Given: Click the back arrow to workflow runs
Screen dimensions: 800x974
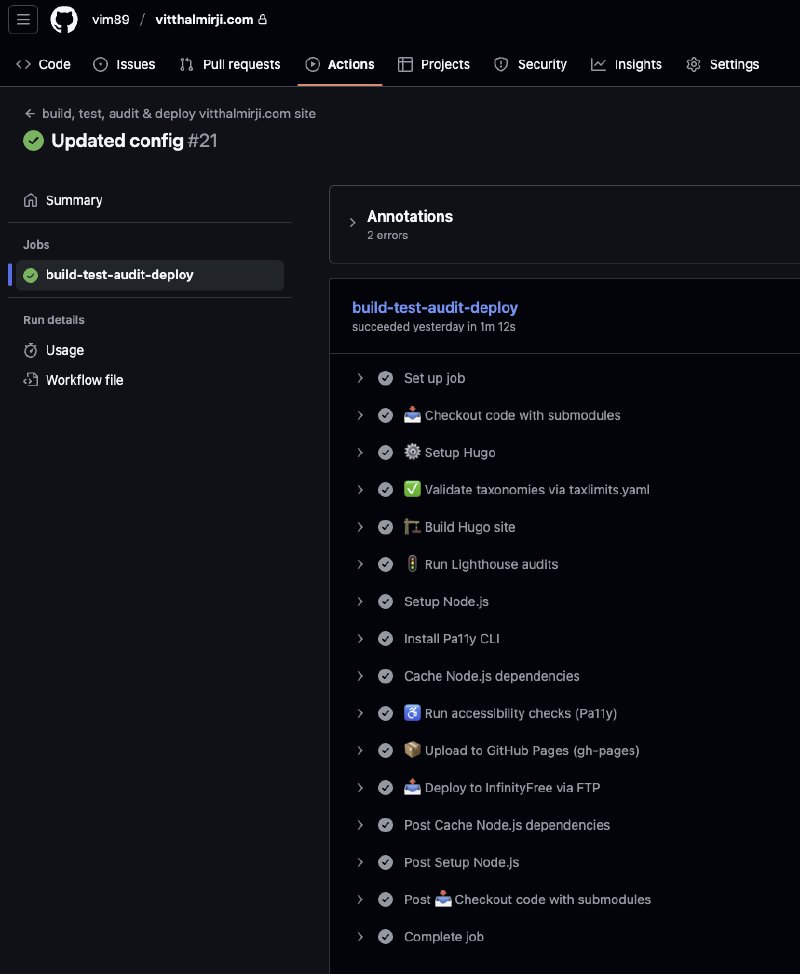Looking at the screenshot, I should pyautogui.click(x=29, y=114).
